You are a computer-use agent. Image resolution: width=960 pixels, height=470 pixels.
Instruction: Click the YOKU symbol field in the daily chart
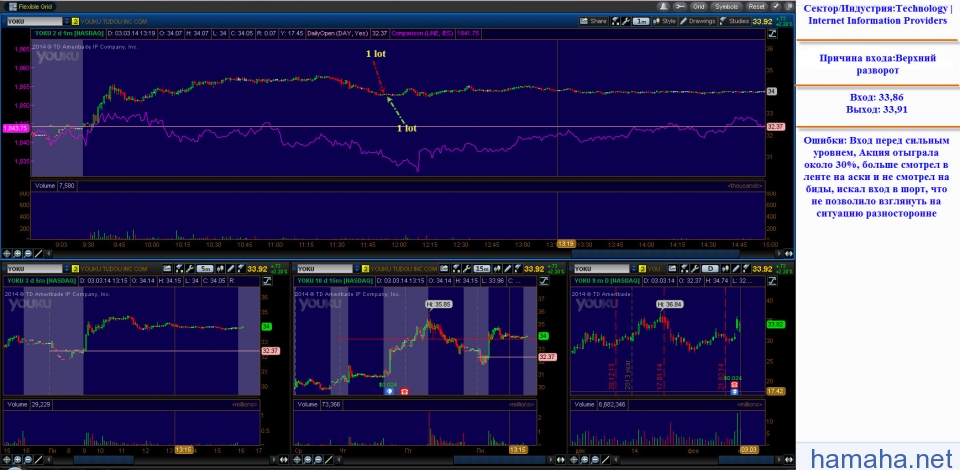[x=602, y=269]
